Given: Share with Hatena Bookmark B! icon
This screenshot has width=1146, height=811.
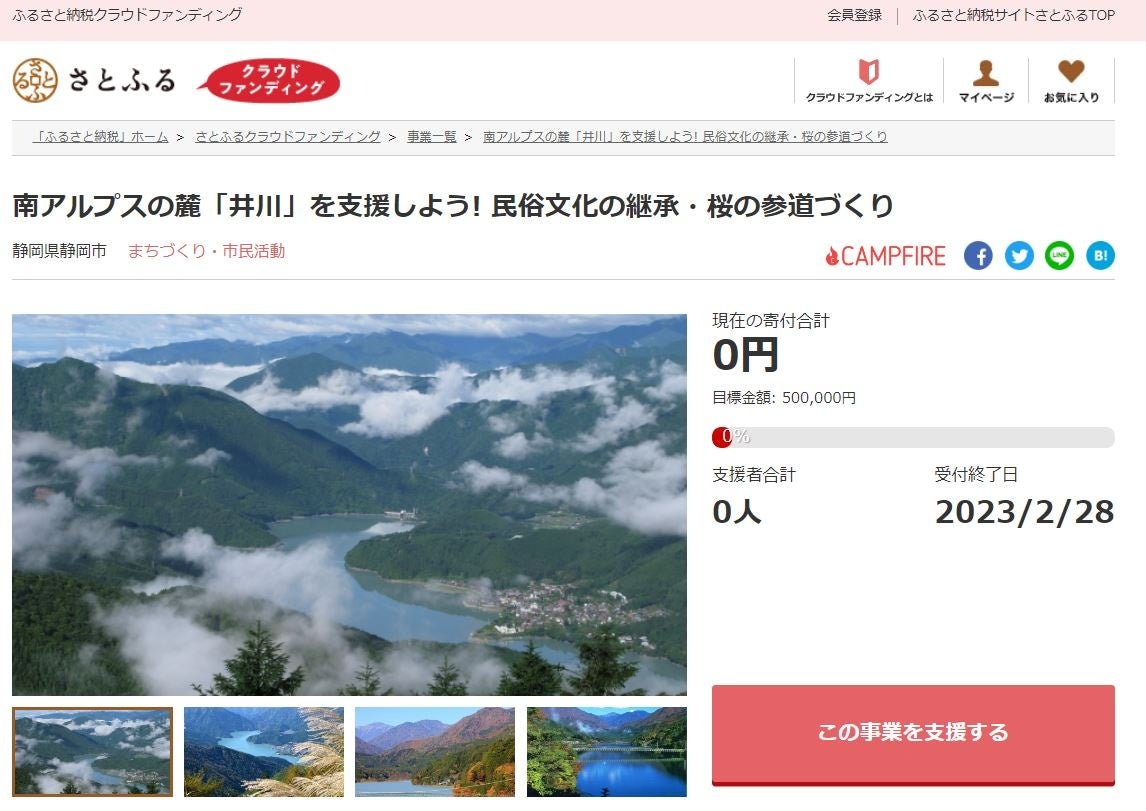Looking at the screenshot, I should tap(1100, 256).
